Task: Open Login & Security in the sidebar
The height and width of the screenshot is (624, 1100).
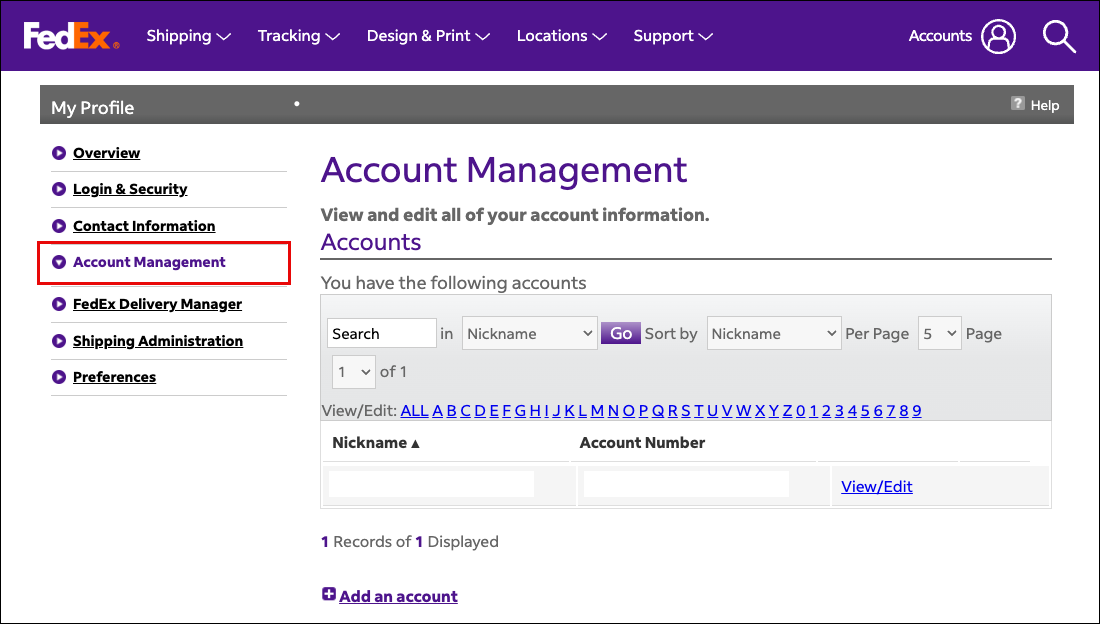Action: (130, 189)
